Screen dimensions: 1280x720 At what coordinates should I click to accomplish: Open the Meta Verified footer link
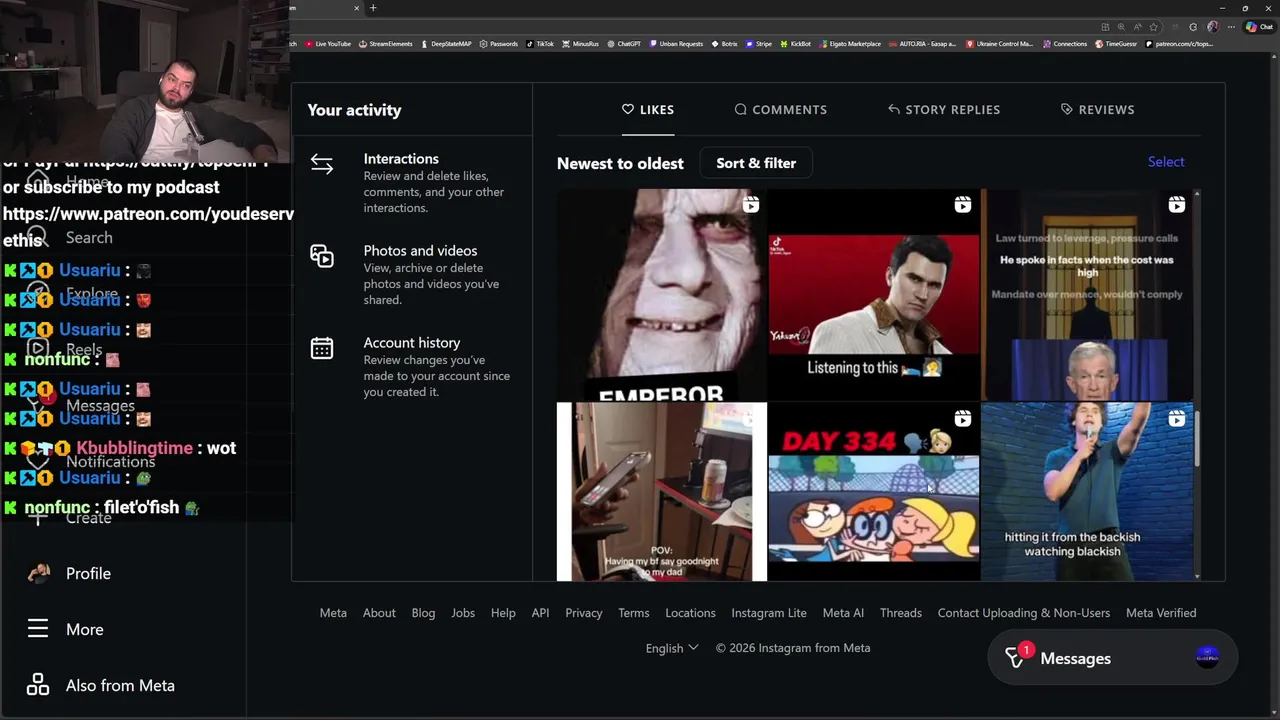click(1161, 613)
